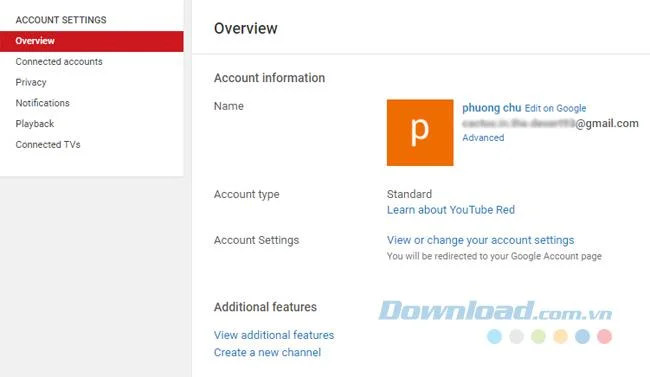Image resolution: width=650 pixels, height=377 pixels.
Task: Open Playback settings
Action: 35,124
